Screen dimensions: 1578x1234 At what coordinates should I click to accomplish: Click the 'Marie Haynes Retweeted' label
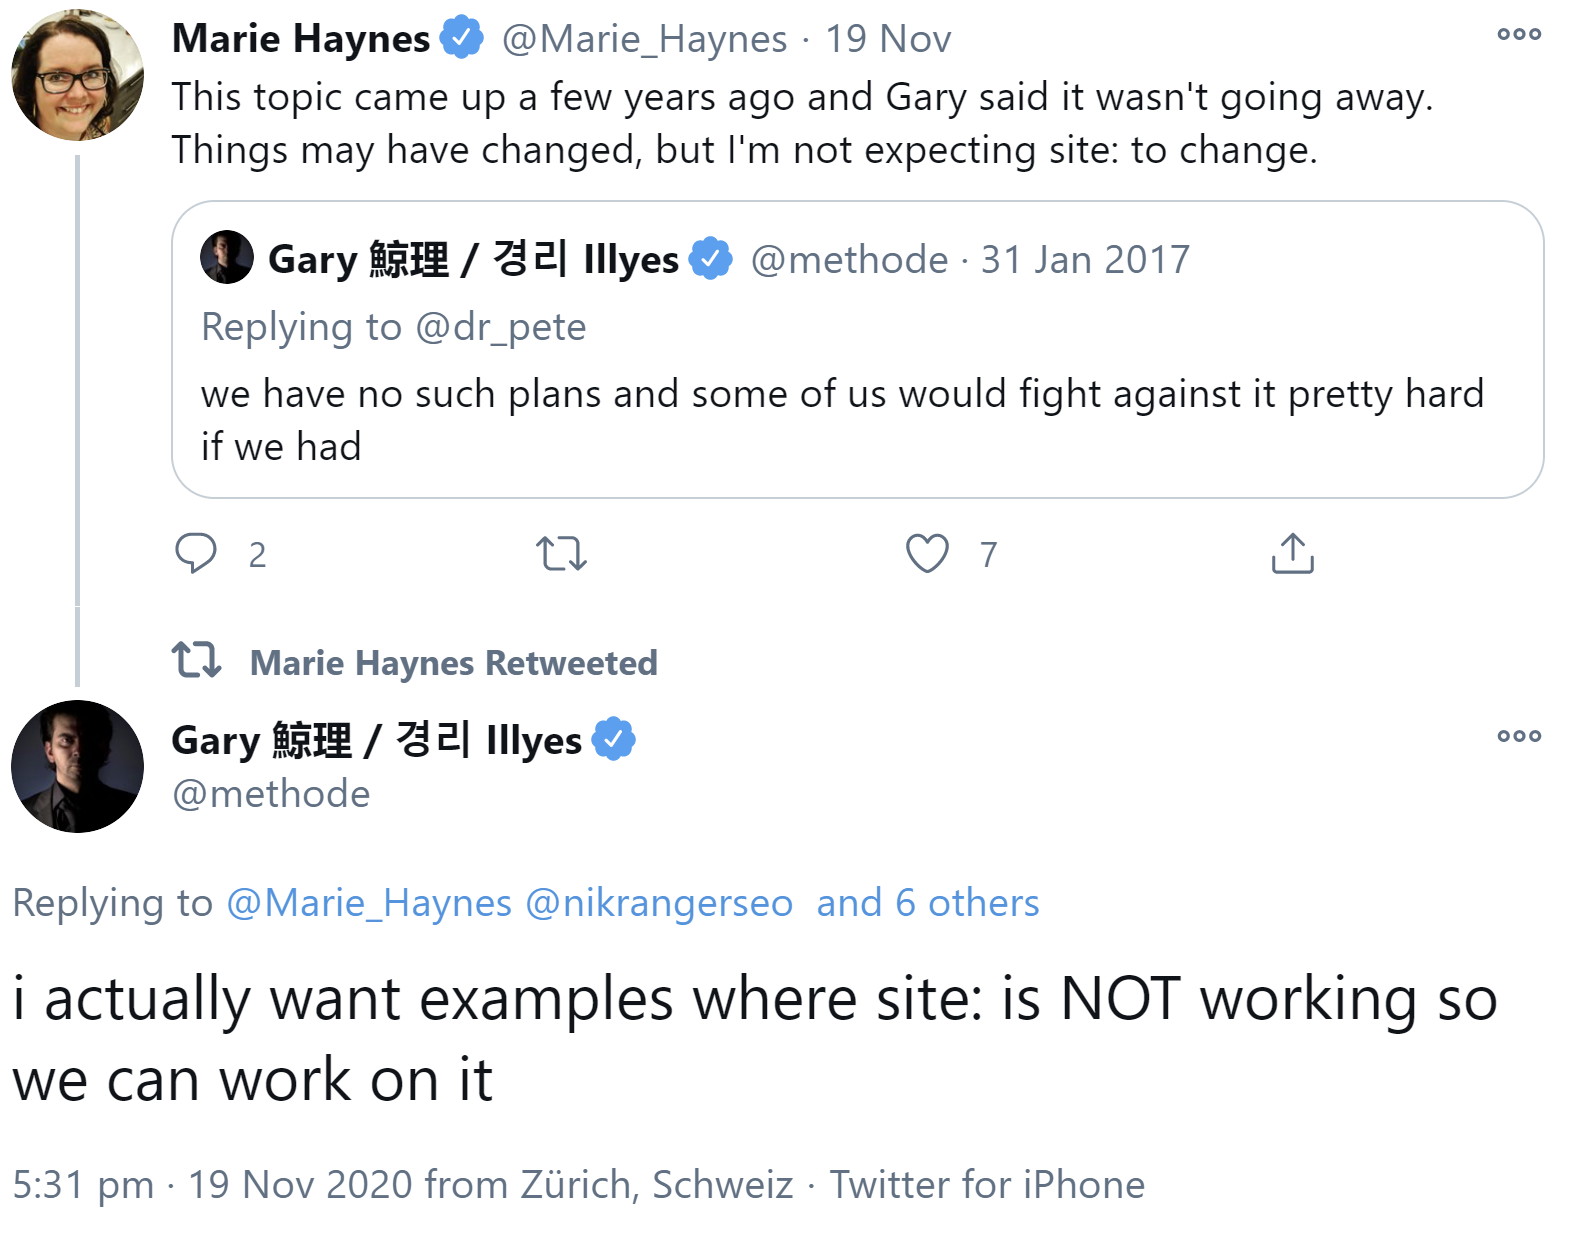click(453, 663)
